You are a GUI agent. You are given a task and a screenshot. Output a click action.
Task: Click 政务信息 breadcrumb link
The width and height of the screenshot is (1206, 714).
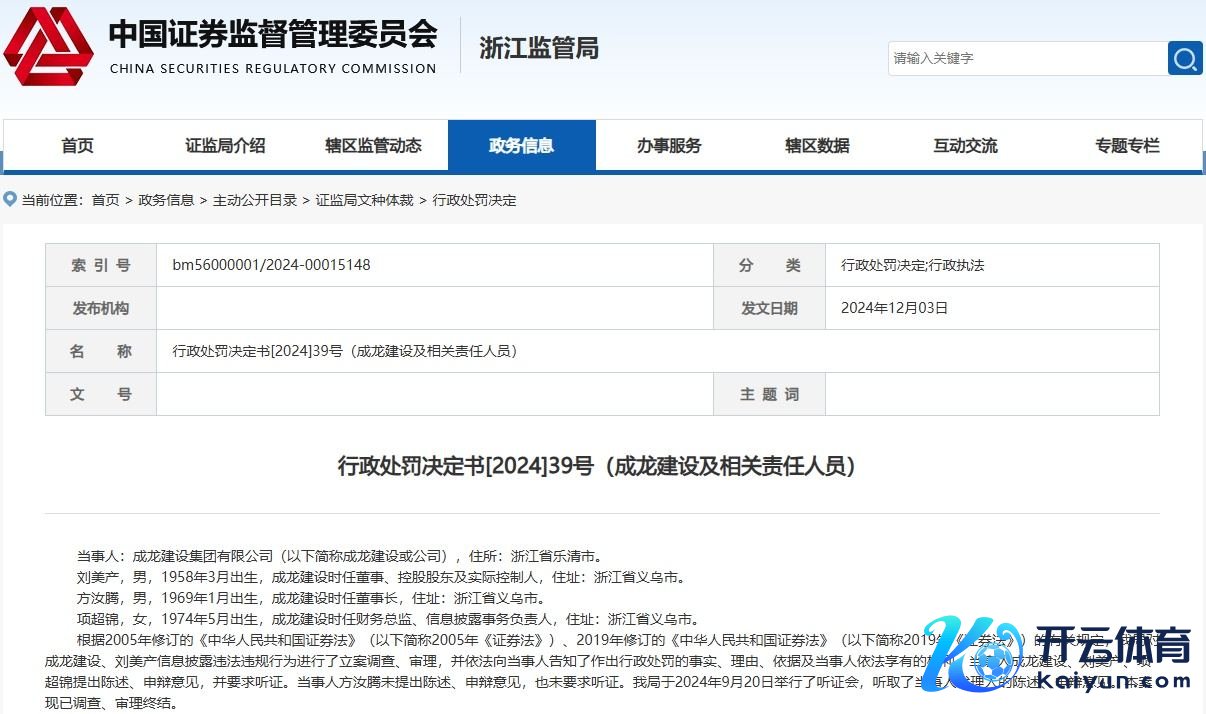(166, 200)
